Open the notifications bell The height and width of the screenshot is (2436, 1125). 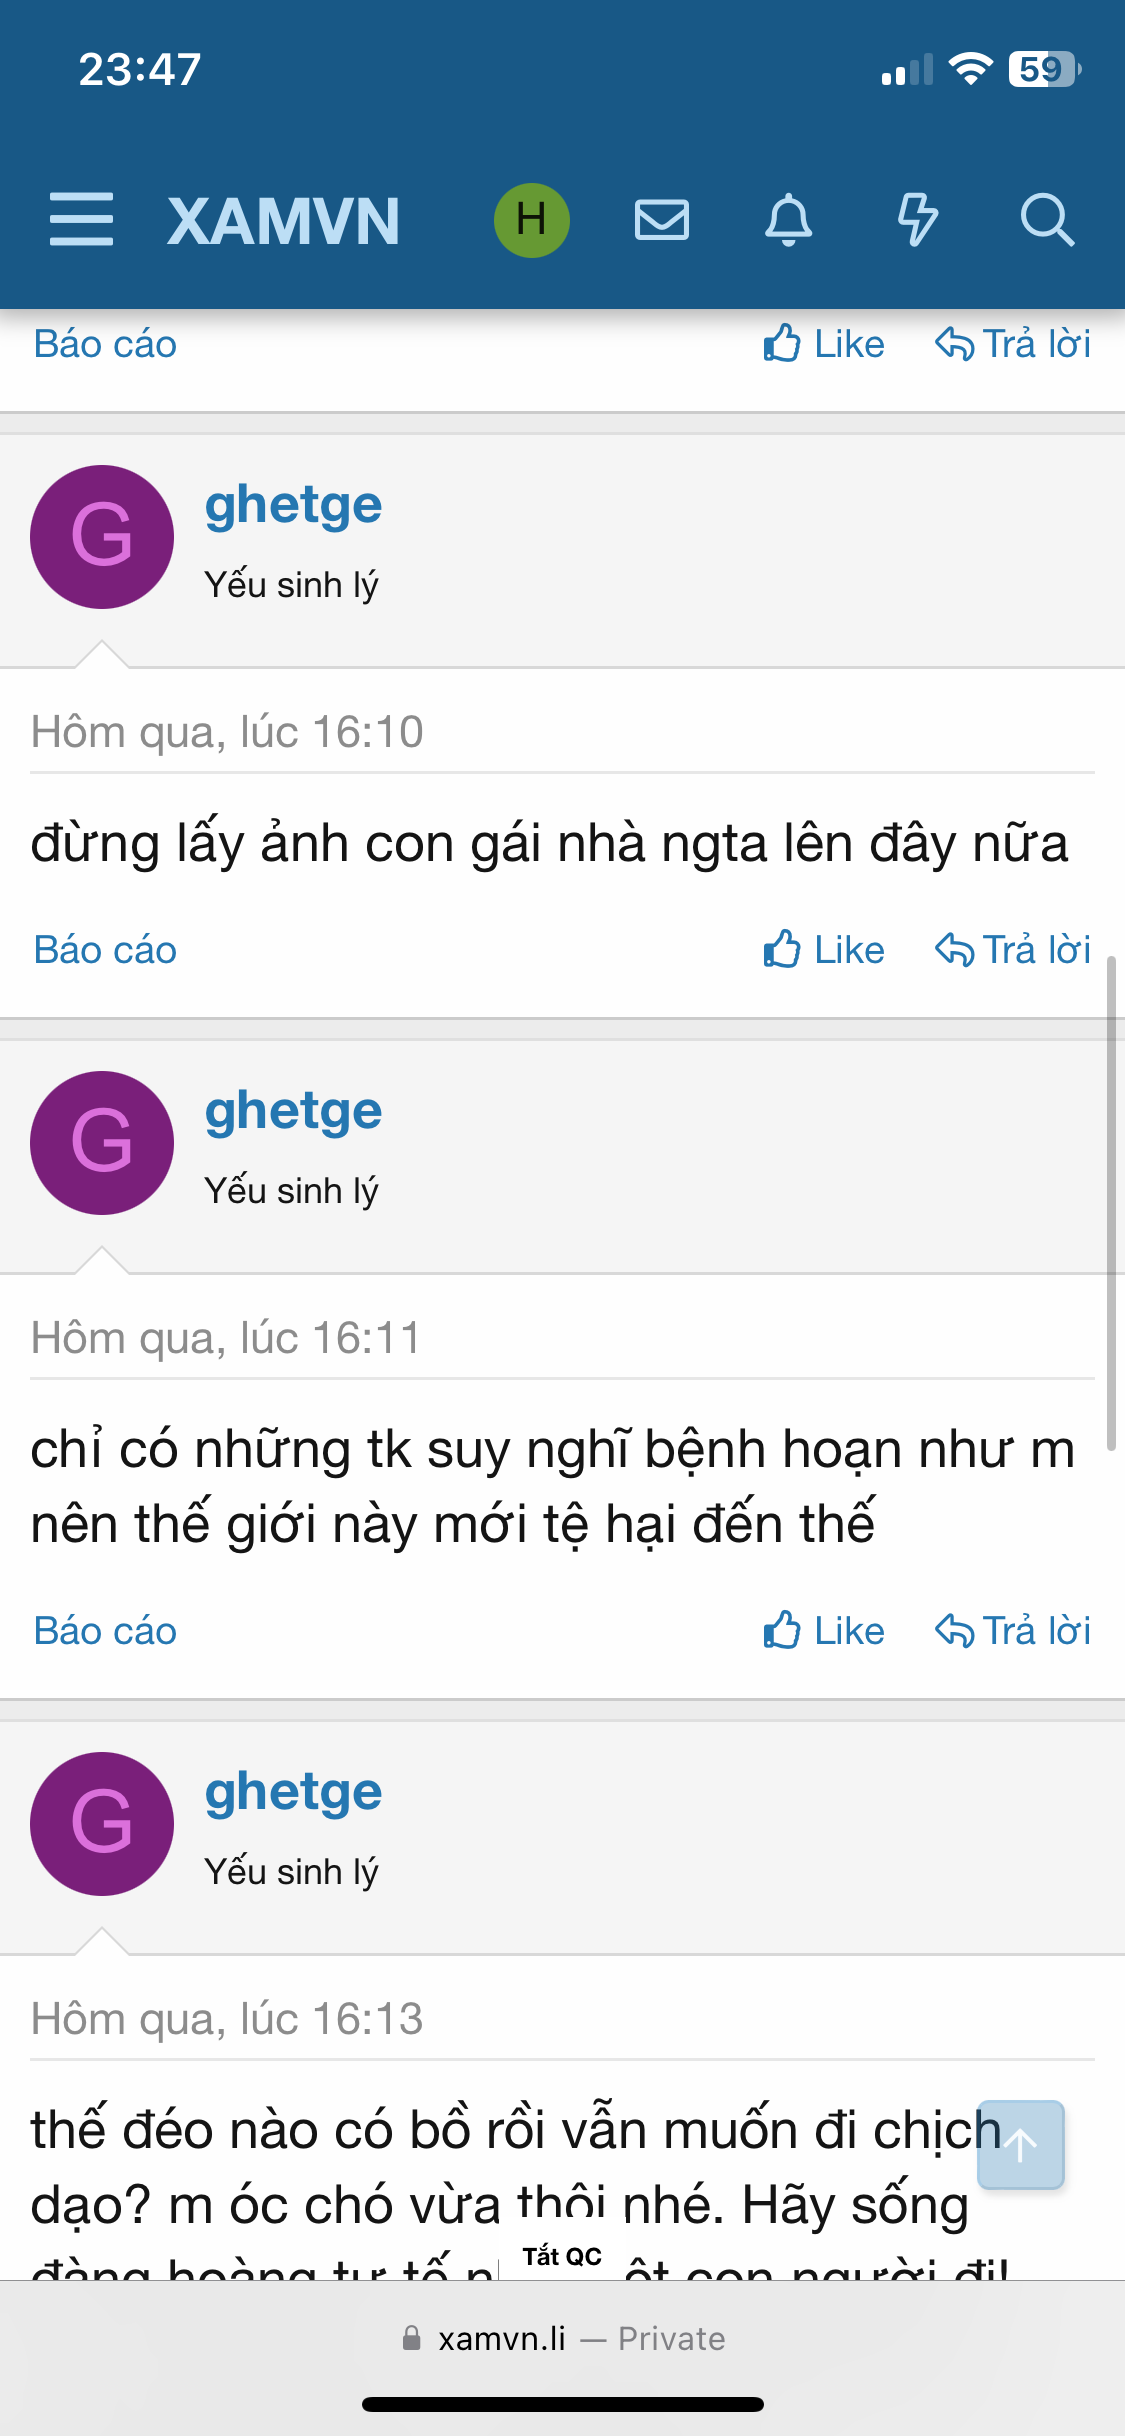pyautogui.click(x=788, y=220)
